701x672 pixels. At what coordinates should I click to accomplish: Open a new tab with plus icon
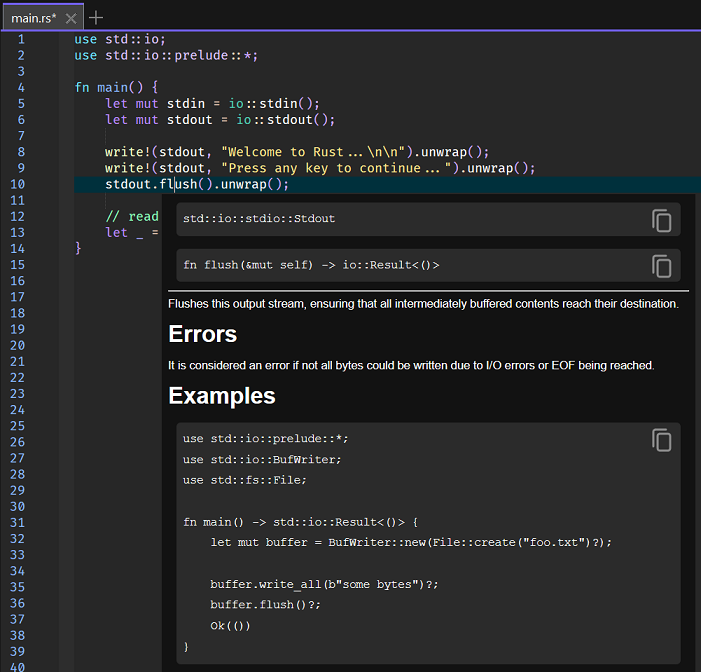pos(96,18)
